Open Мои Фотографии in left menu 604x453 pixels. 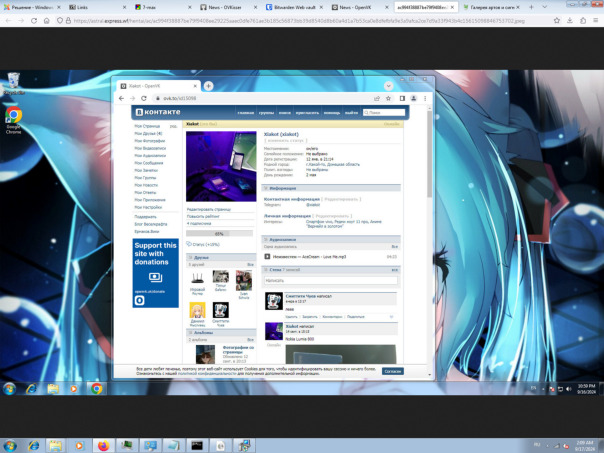coord(150,140)
